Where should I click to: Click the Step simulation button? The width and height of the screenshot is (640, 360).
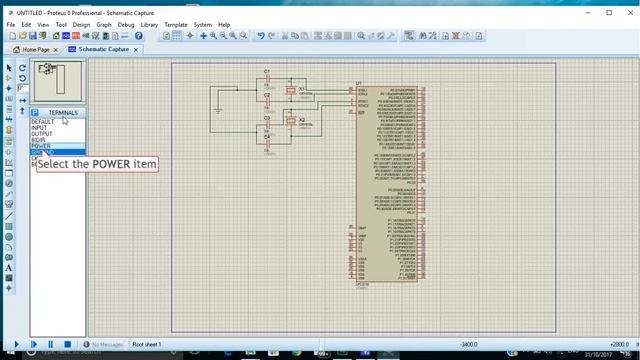[x=33, y=344]
